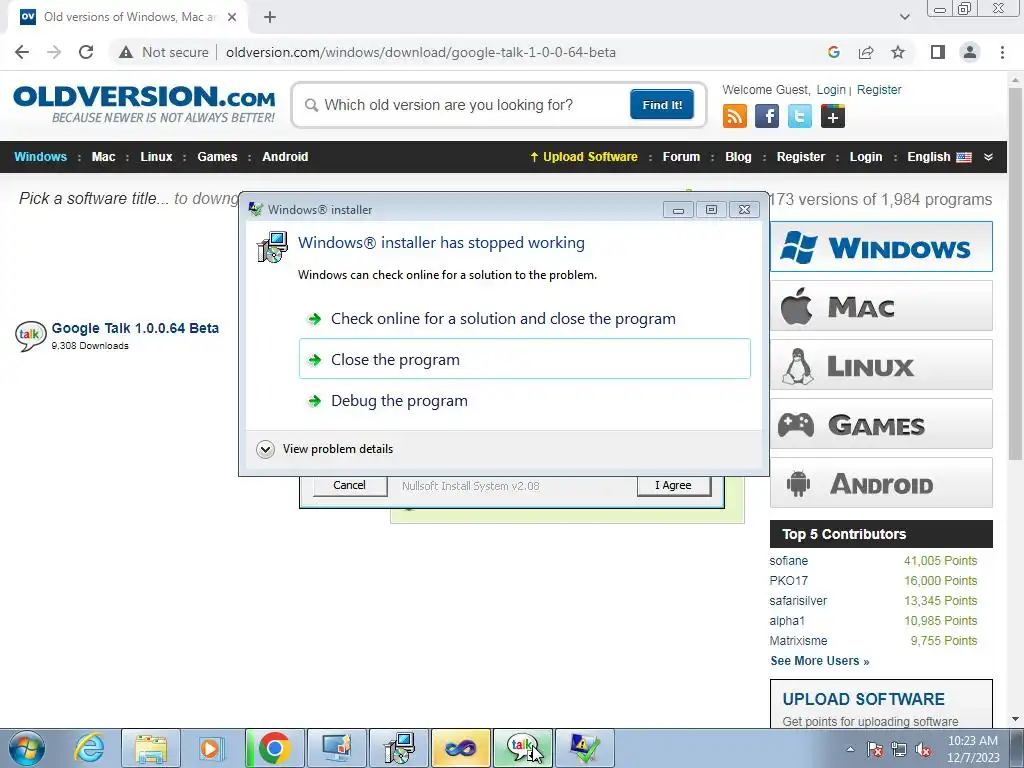Expand View problem details
The height and width of the screenshot is (768, 1024).
point(325,449)
